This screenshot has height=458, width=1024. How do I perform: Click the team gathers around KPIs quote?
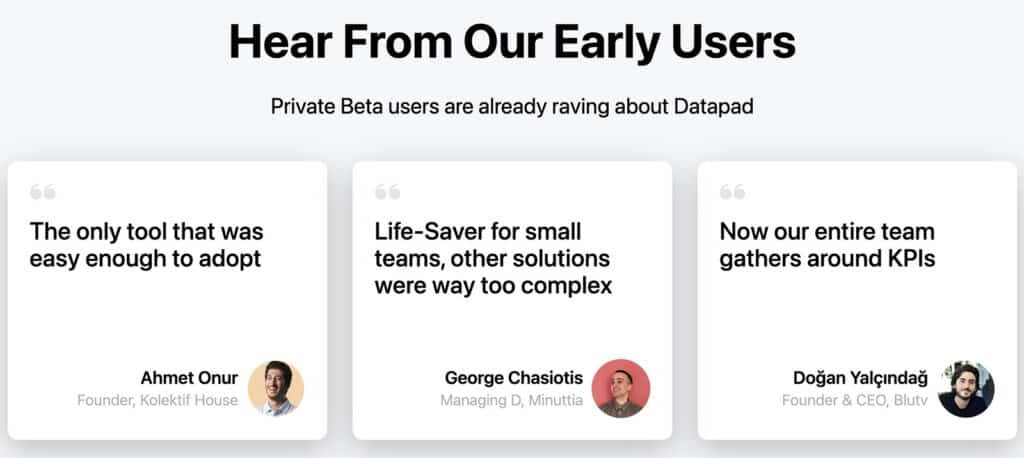coord(827,245)
